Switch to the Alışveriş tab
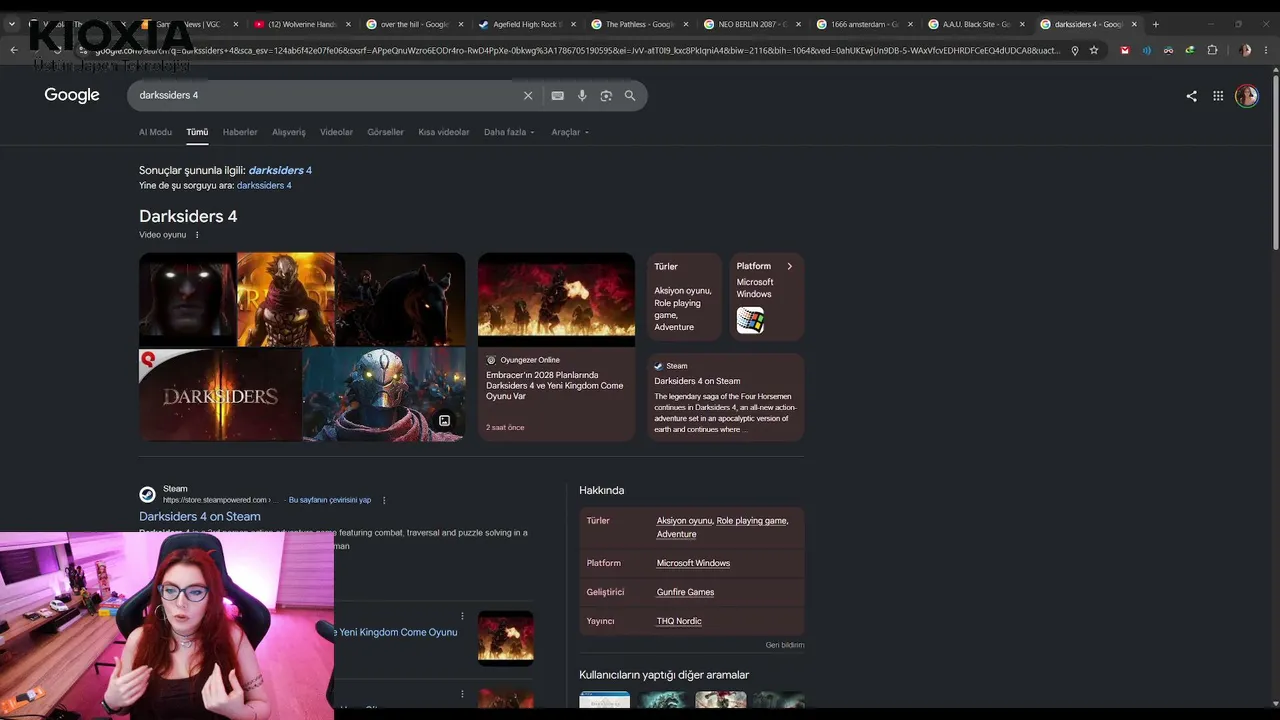Viewport: 1280px width, 720px height. pos(289,132)
